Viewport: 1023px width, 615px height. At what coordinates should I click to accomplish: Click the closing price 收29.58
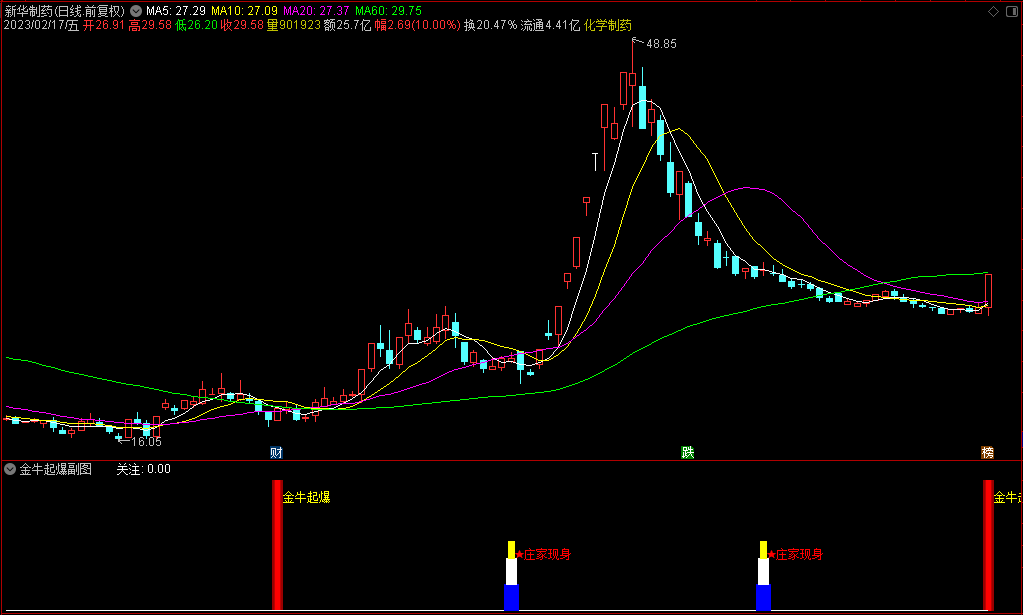click(242, 25)
